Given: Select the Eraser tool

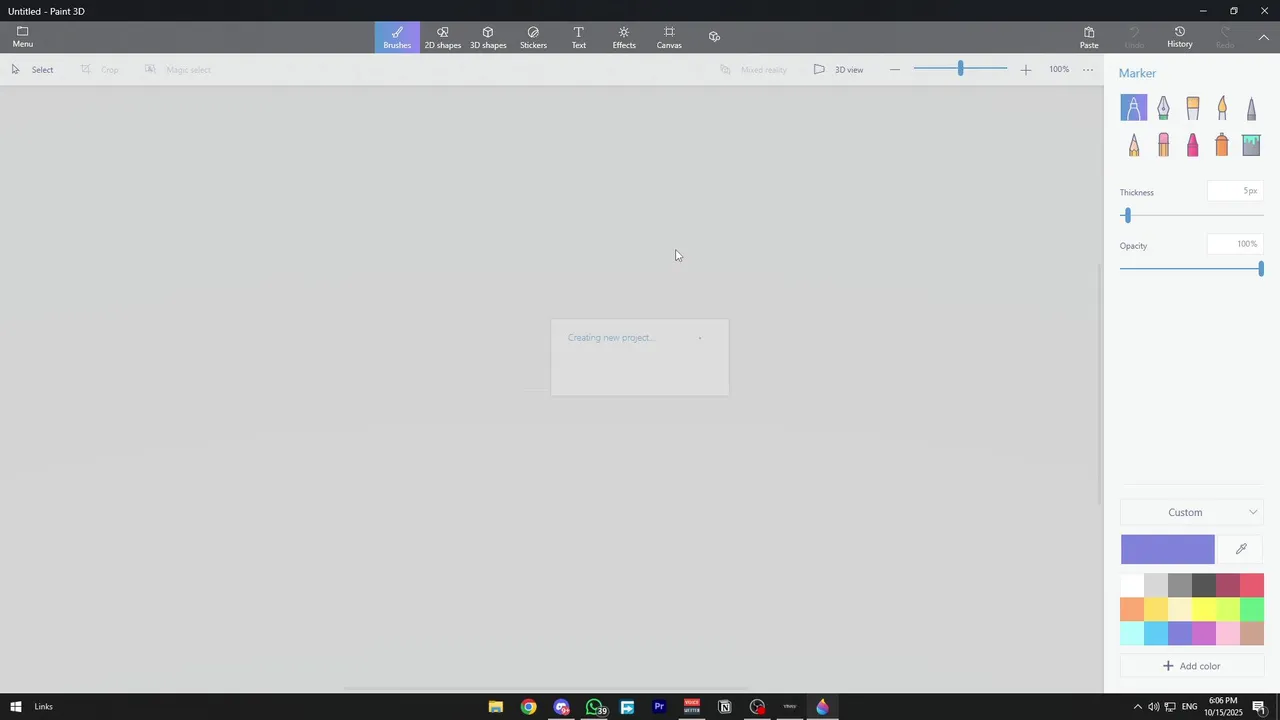Looking at the screenshot, I should pyautogui.click(x=1163, y=145).
